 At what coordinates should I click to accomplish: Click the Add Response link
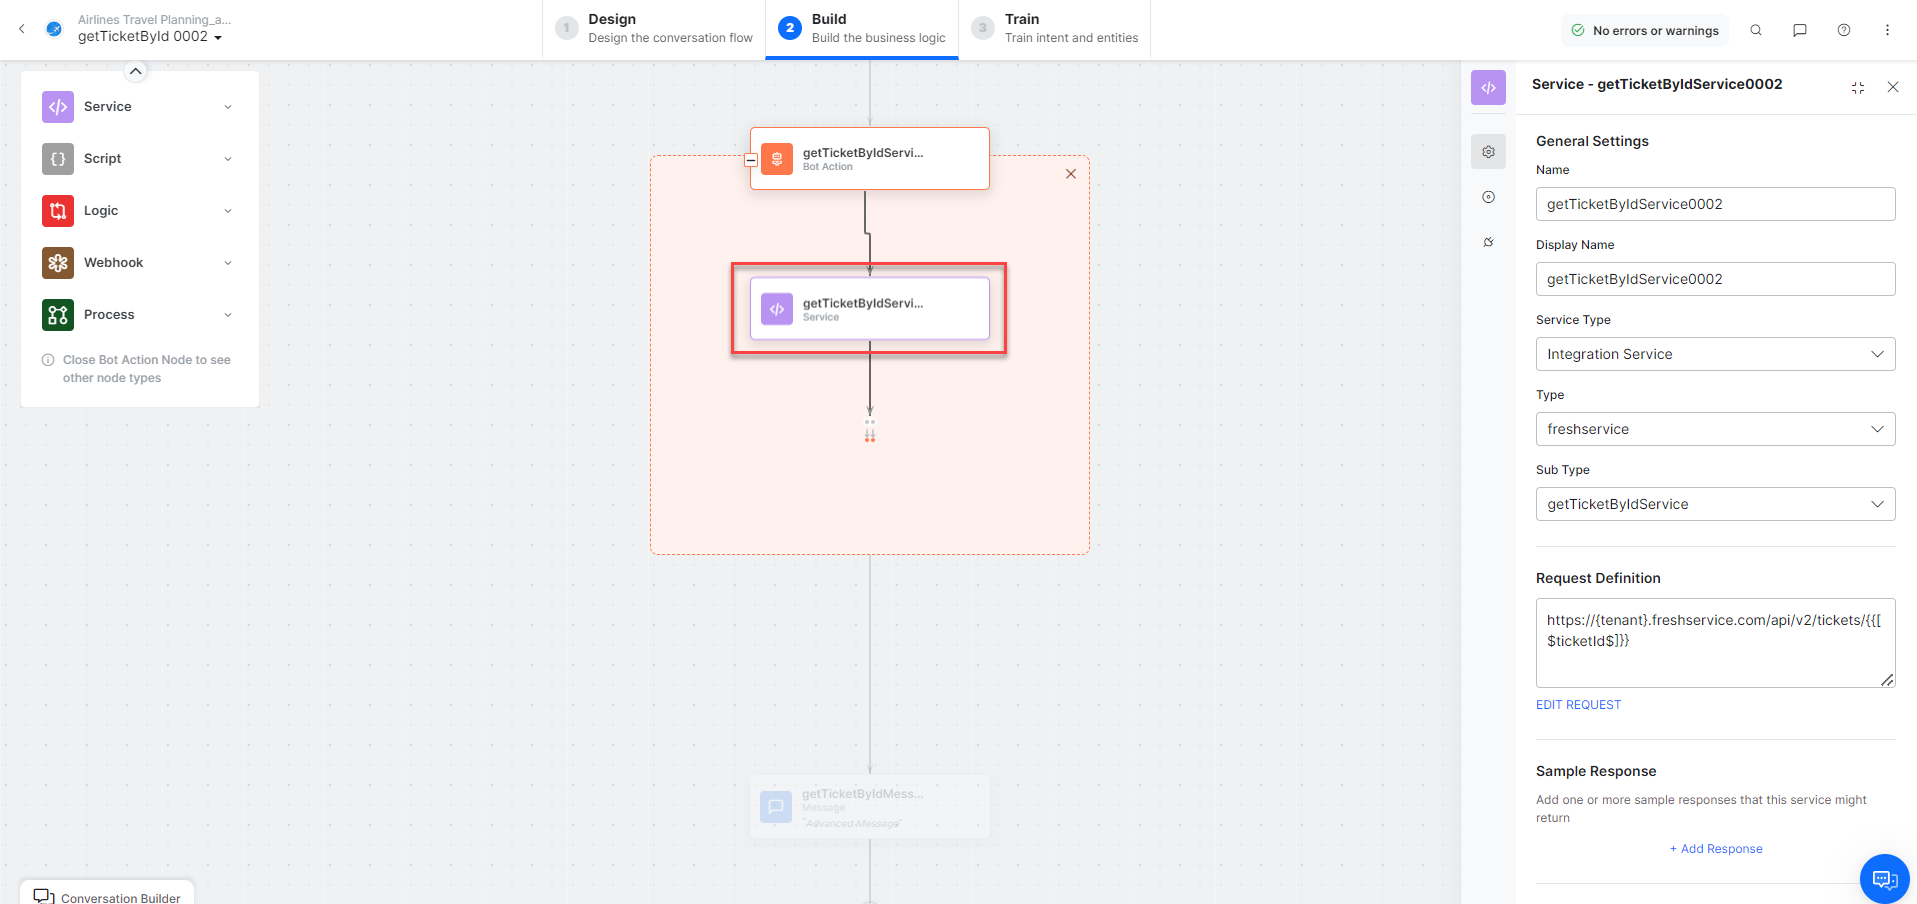point(1715,849)
